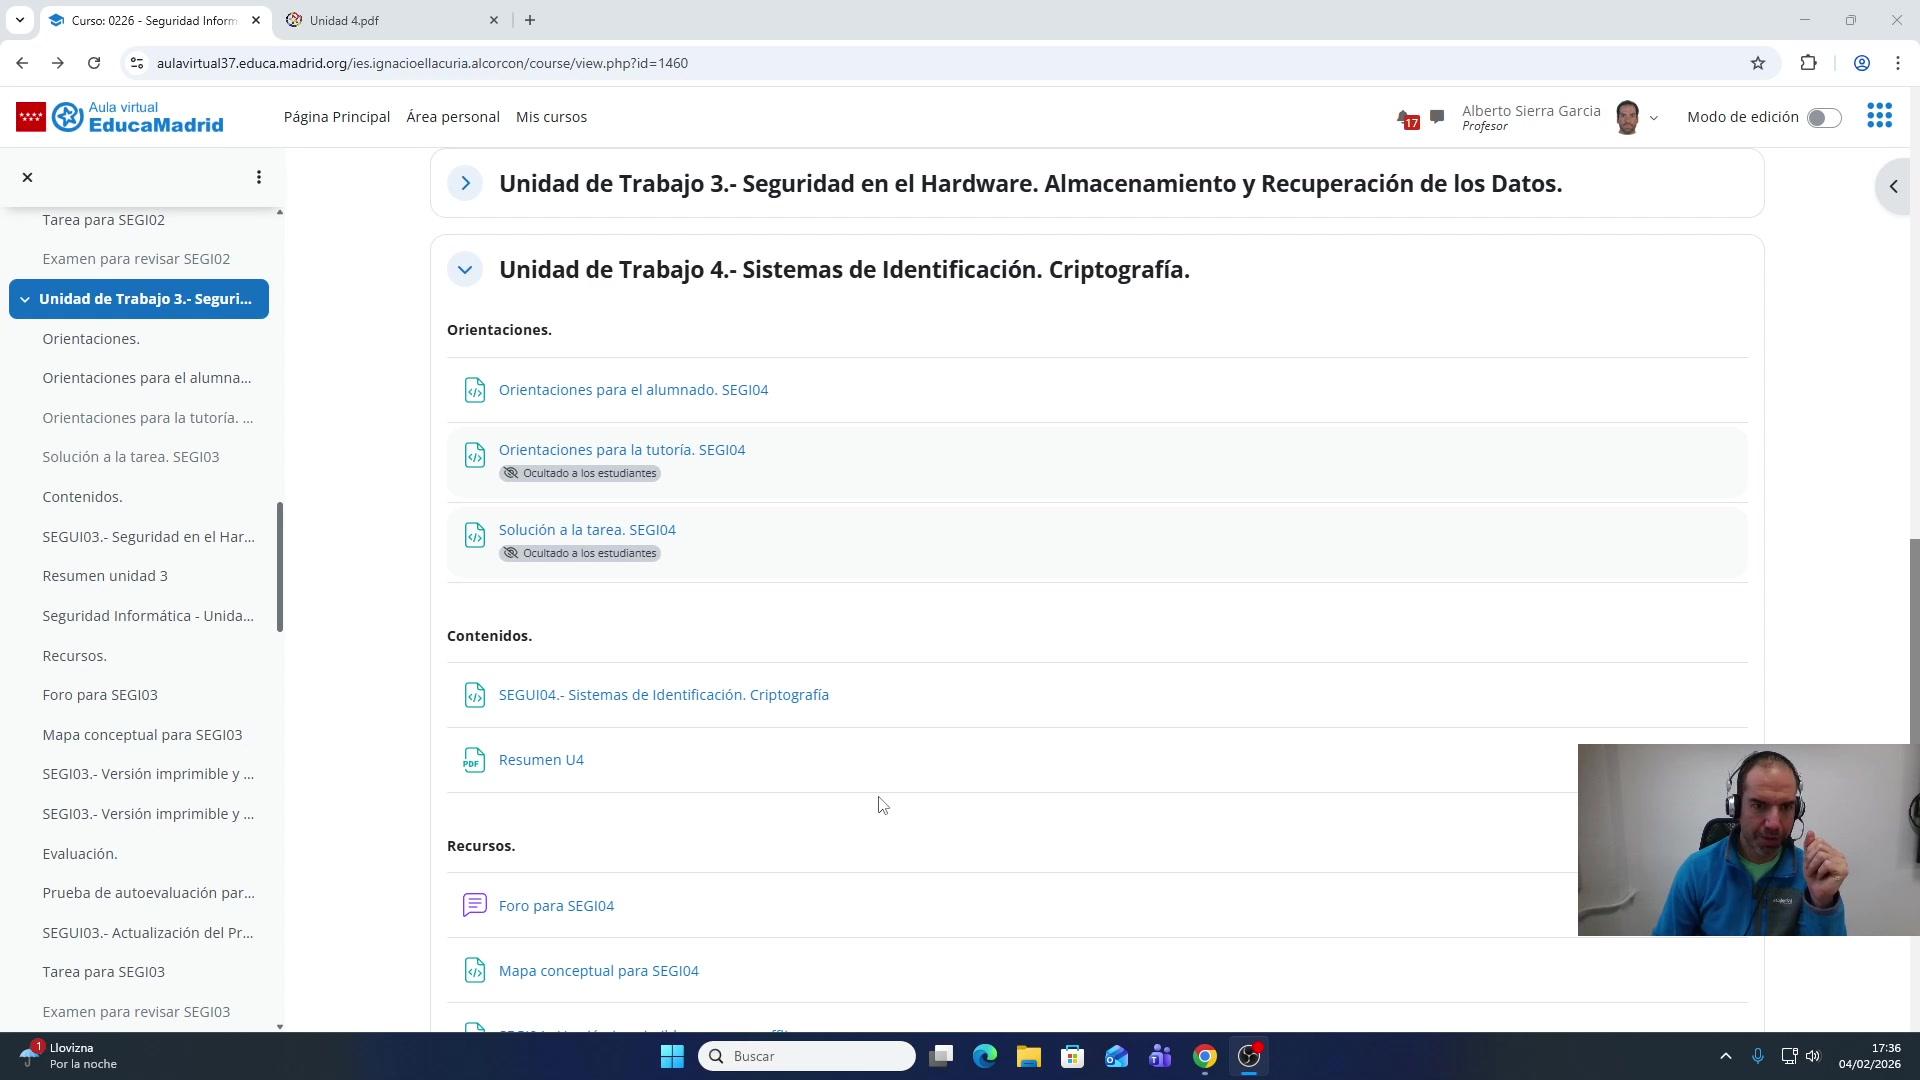
Task: Open the Mis cursos menu
Action: coord(551,117)
